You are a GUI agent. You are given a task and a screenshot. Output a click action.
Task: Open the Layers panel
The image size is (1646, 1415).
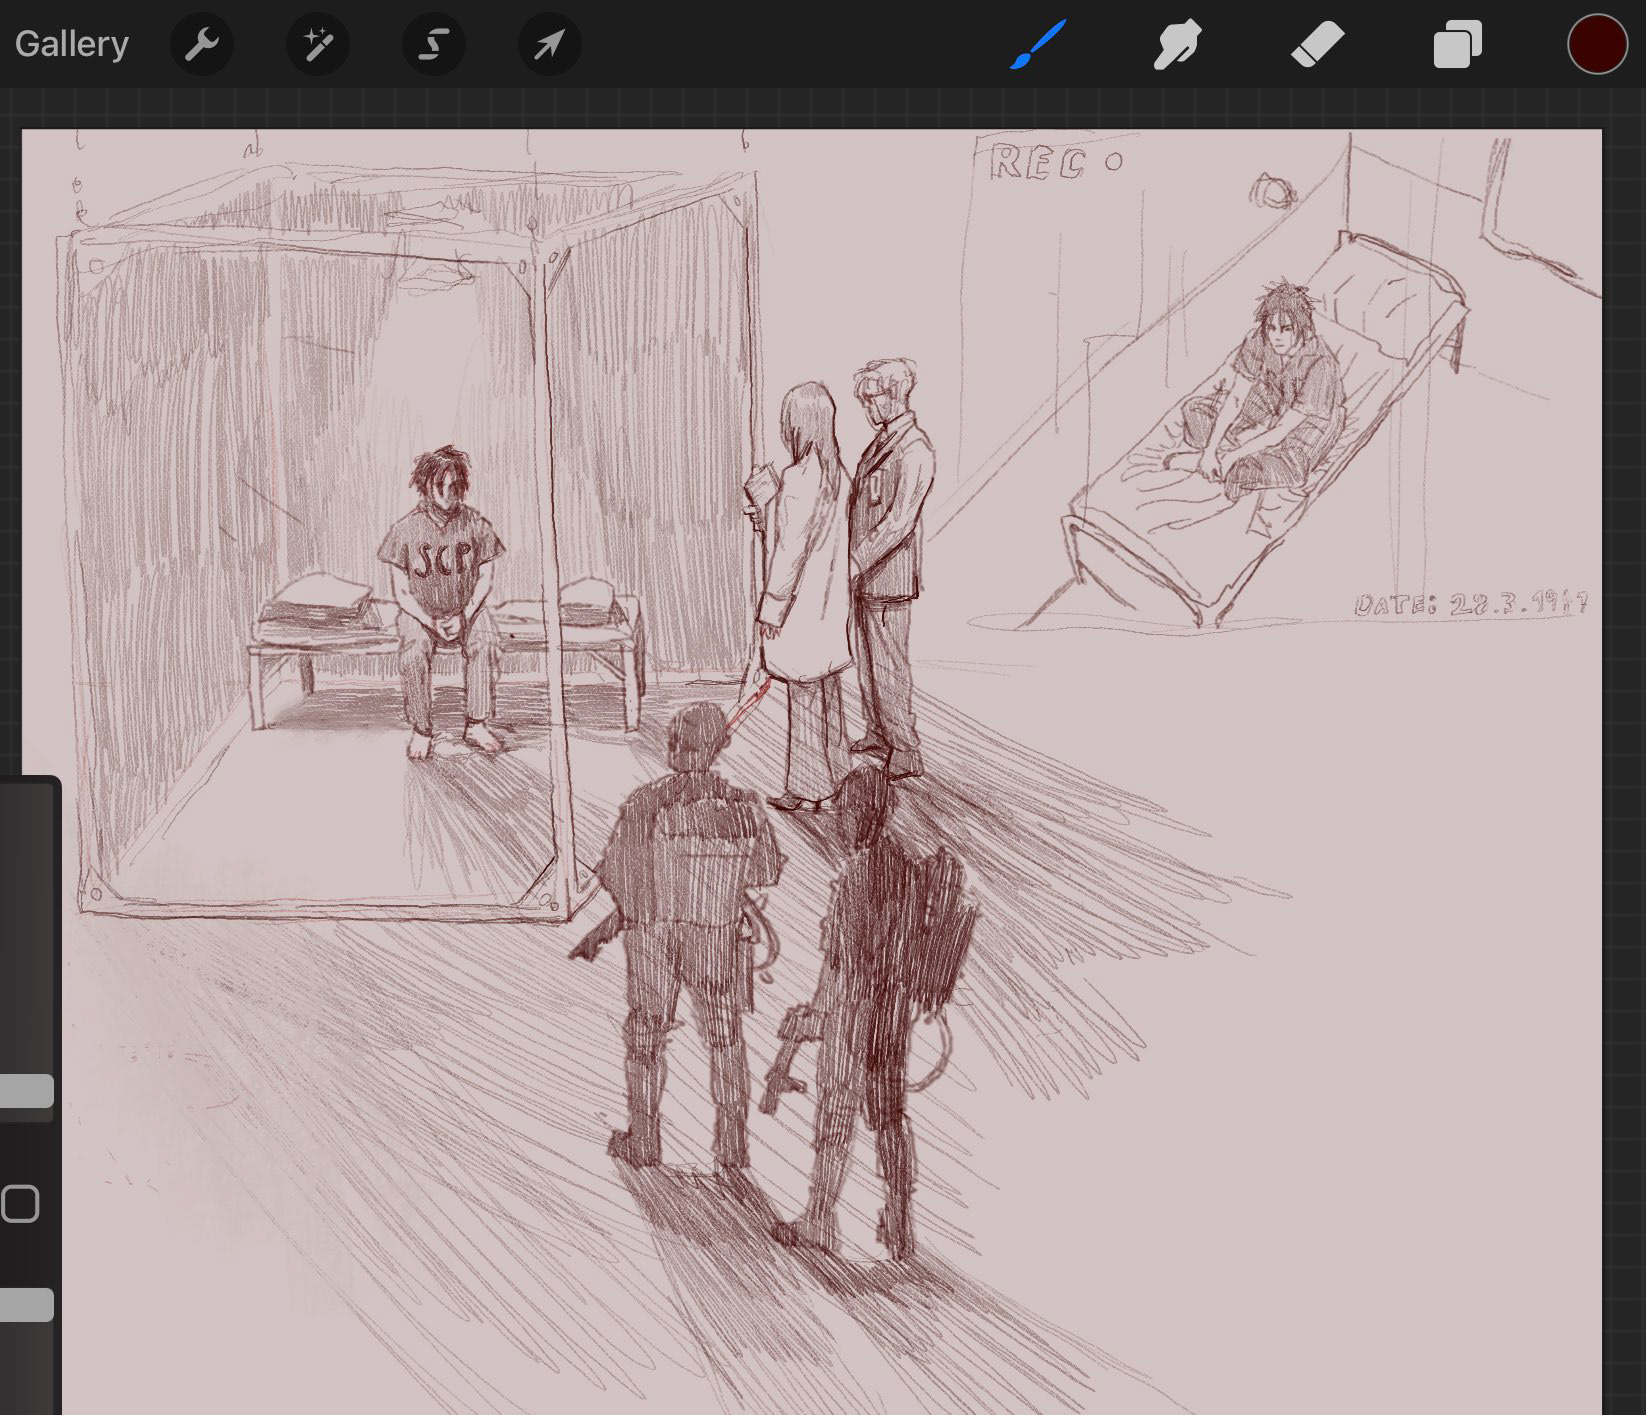[x=1457, y=45]
